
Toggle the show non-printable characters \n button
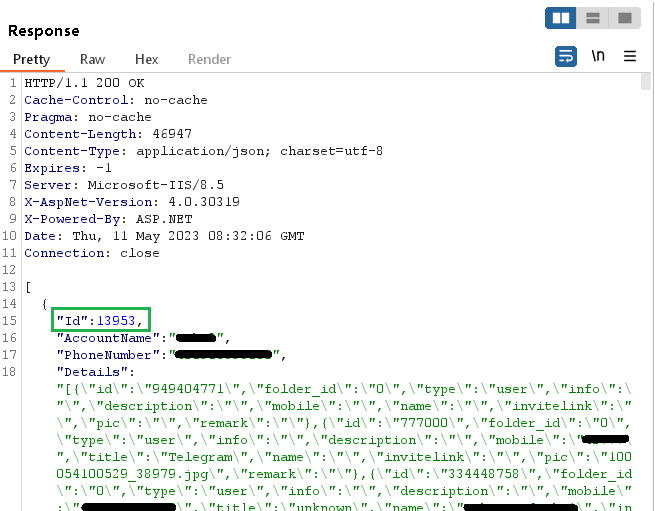coord(598,56)
